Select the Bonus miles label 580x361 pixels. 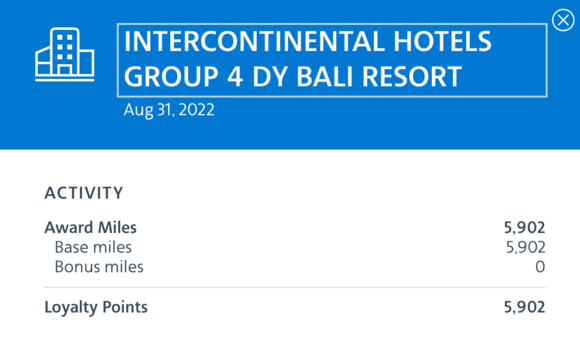click(x=99, y=267)
